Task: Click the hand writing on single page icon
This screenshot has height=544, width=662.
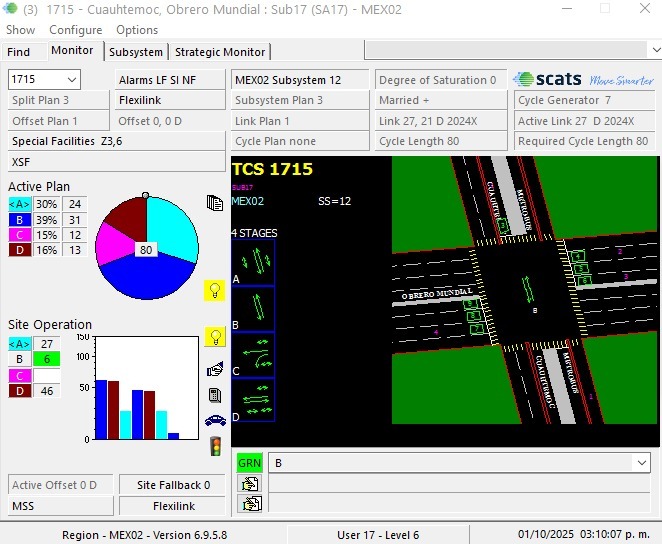Action: pyautogui.click(x=250, y=484)
